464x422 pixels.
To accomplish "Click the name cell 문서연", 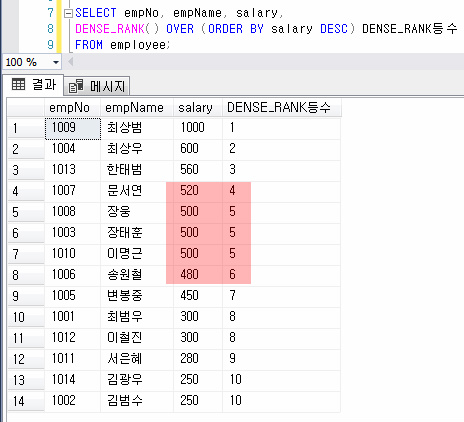I will (137, 191).
